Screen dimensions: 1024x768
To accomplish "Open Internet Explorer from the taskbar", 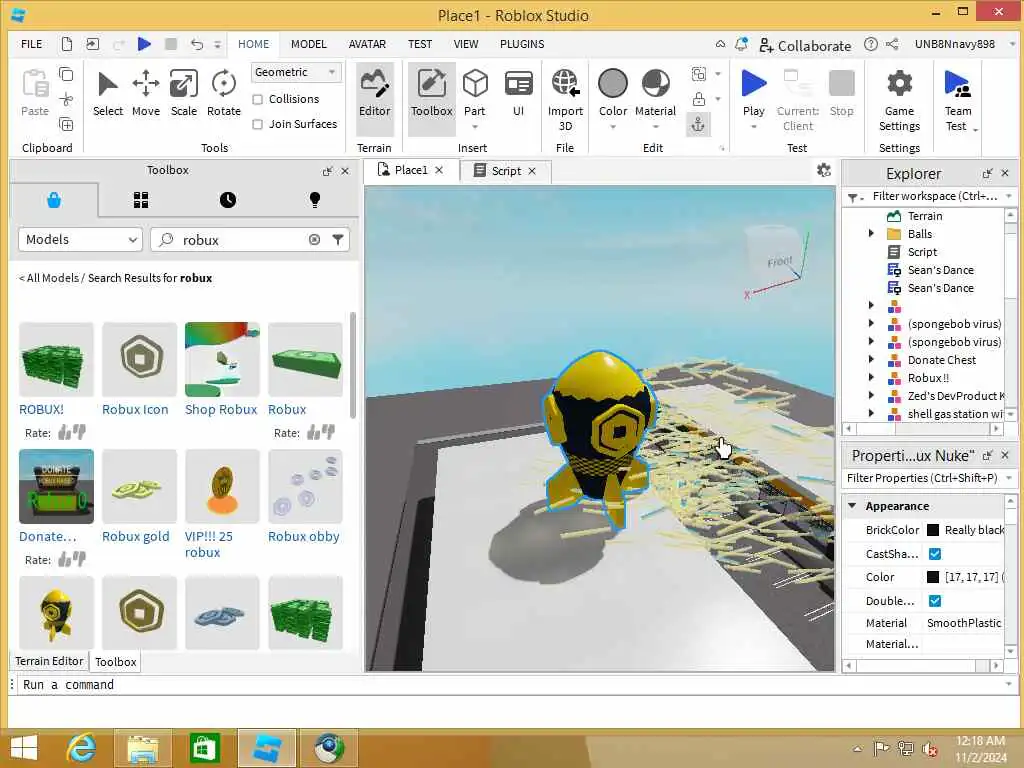I will [x=80, y=748].
